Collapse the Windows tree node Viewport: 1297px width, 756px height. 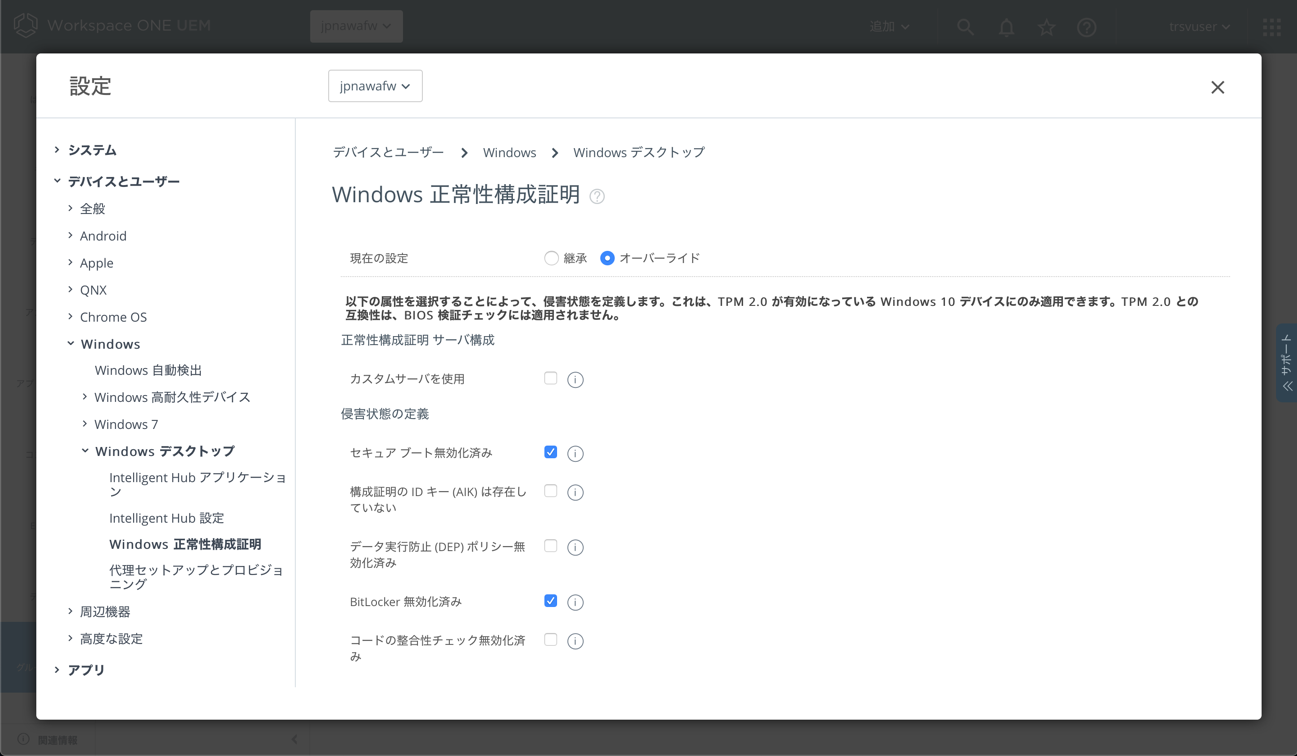click(x=70, y=343)
